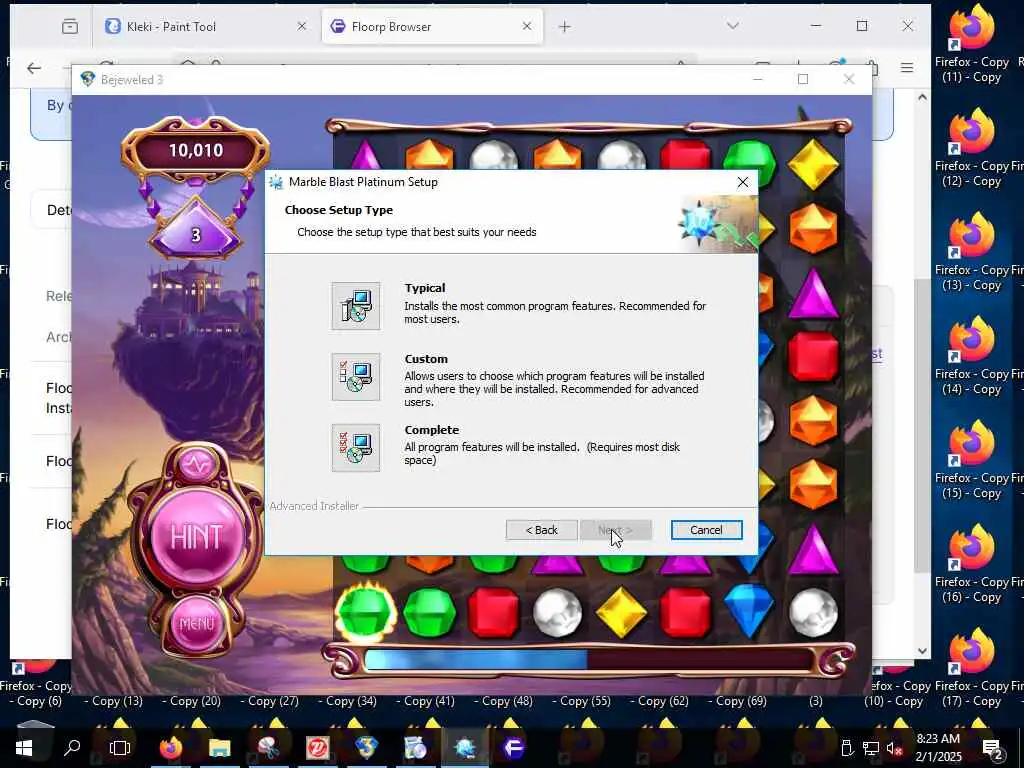This screenshot has height=768, width=1024.
Task: Open Firefox - Copy (12) desktop shortcut
Action: 972,148
